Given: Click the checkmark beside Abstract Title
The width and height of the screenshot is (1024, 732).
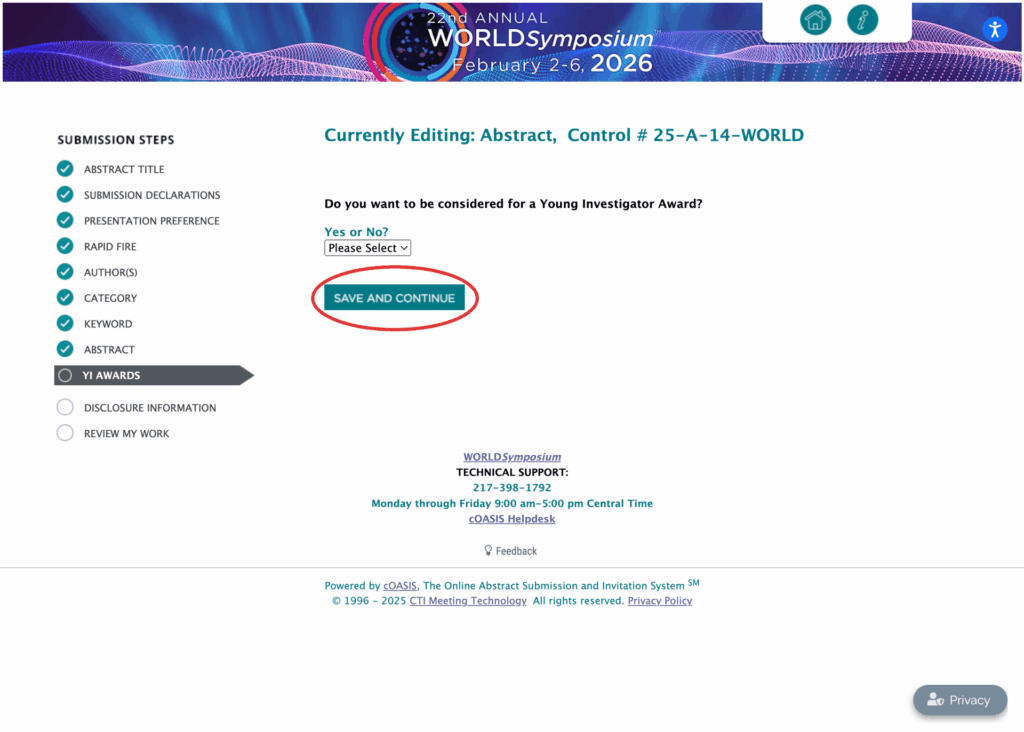Looking at the screenshot, I should click(65, 168).
